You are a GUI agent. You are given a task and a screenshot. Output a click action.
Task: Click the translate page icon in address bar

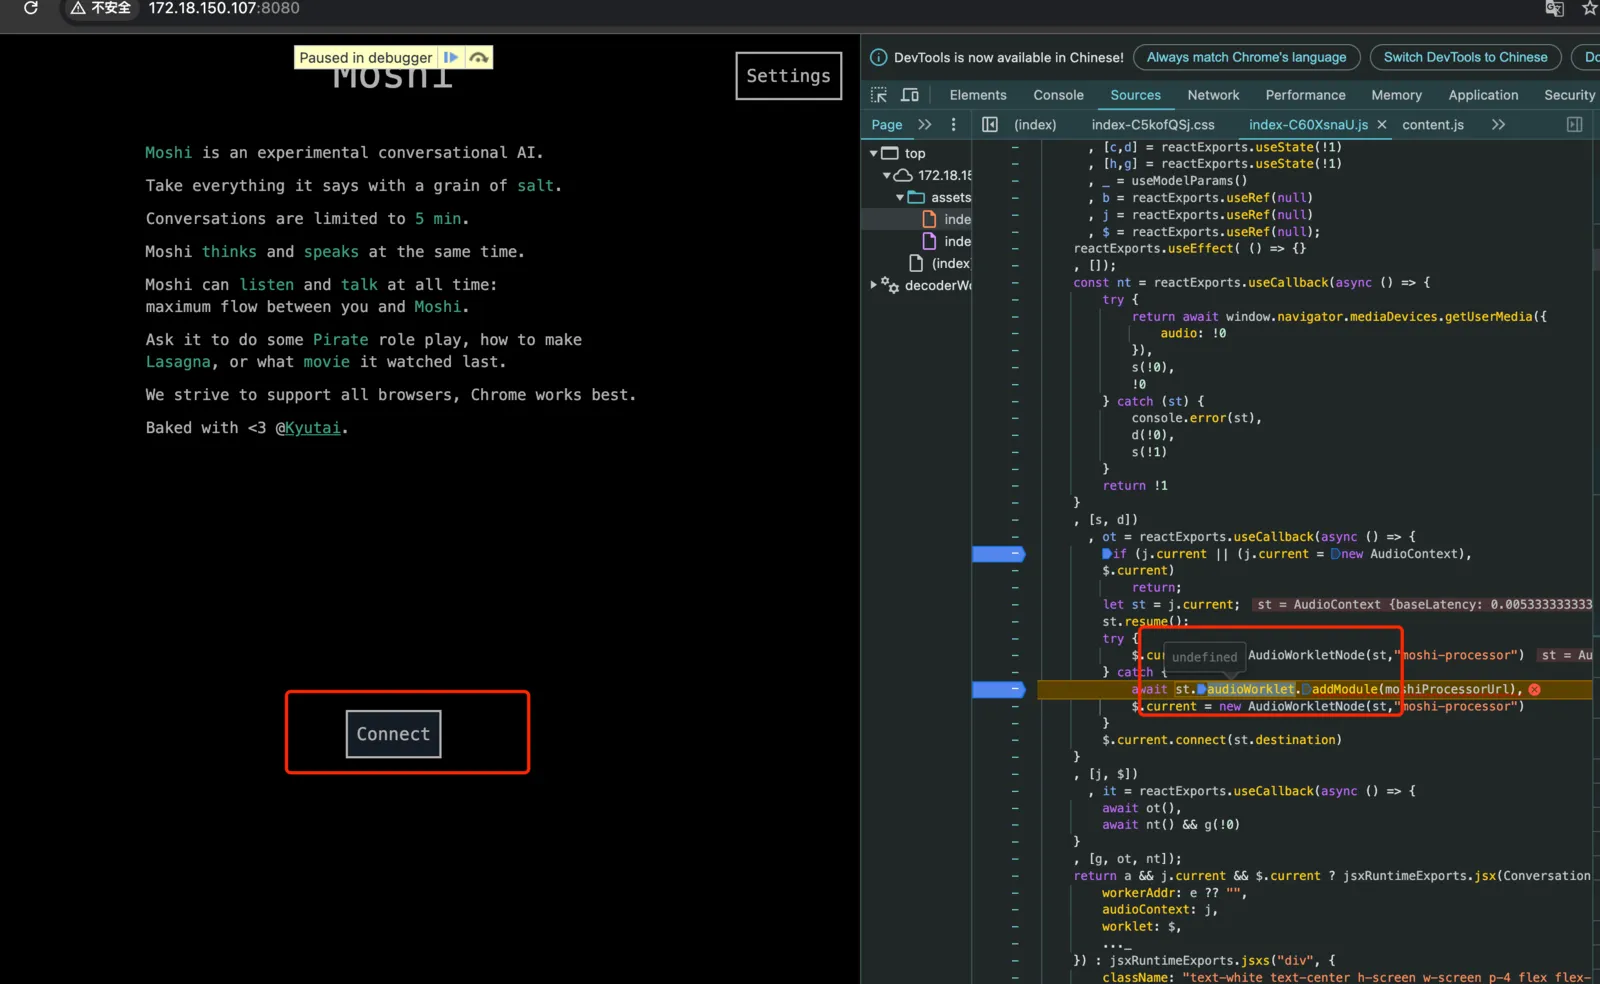(1555, 8)
